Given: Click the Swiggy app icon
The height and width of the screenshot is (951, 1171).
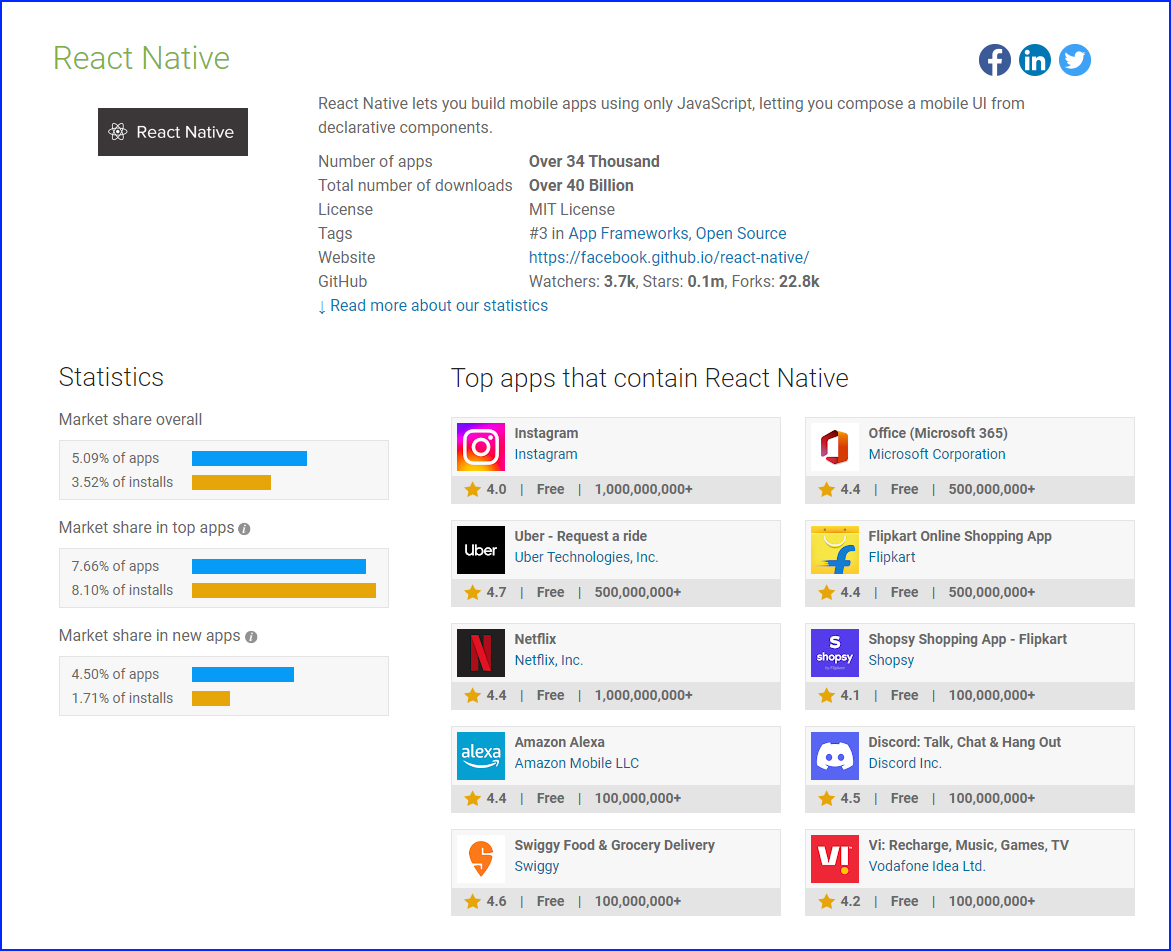Looking at the screenshot, I should tap(481, 859).
